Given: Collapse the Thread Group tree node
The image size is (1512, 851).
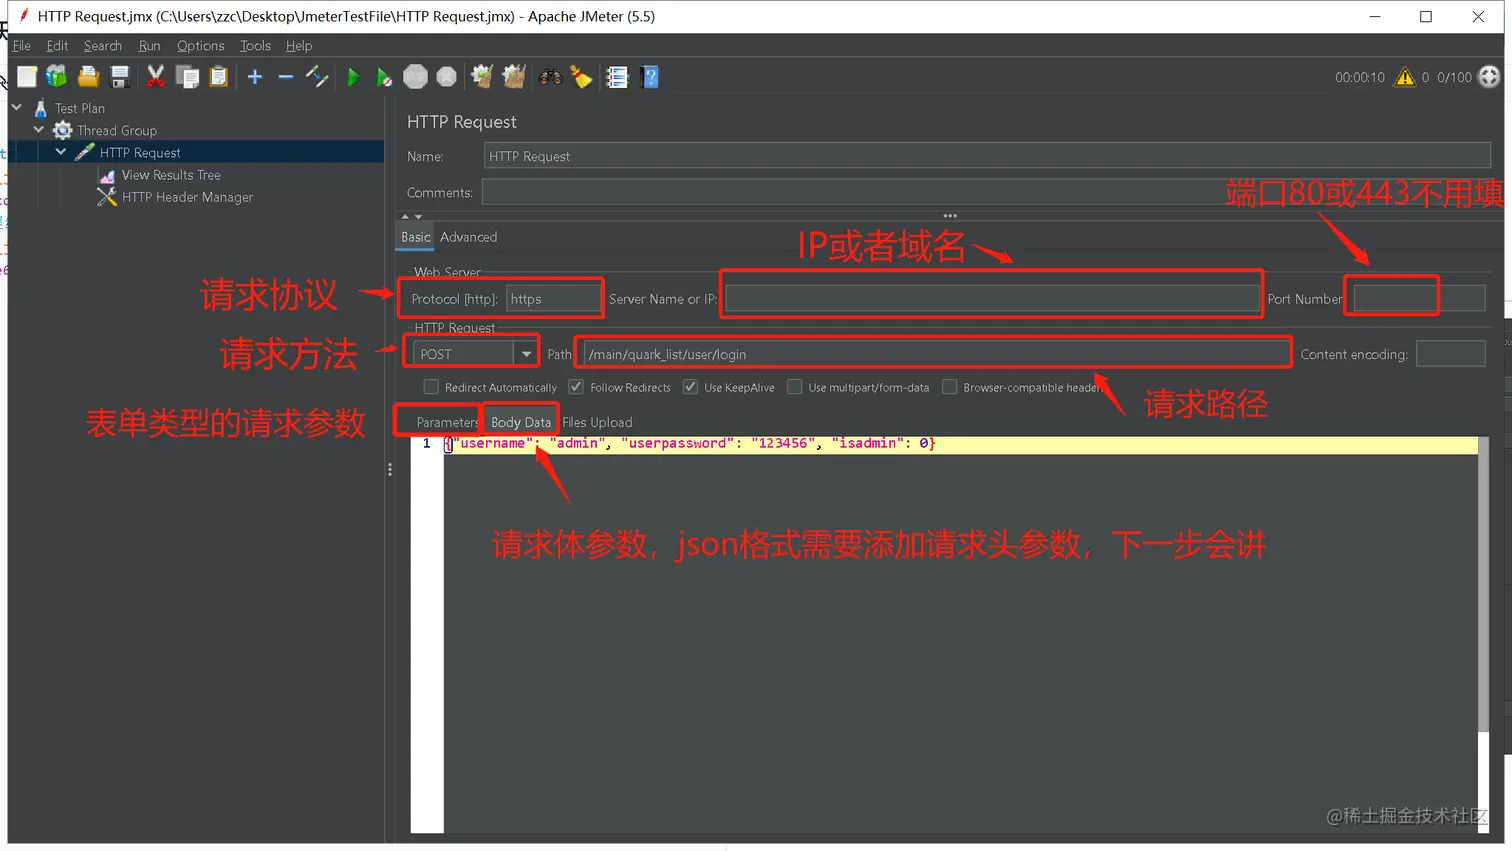Looking at the screenshot, I should click(x=39, y=129).
